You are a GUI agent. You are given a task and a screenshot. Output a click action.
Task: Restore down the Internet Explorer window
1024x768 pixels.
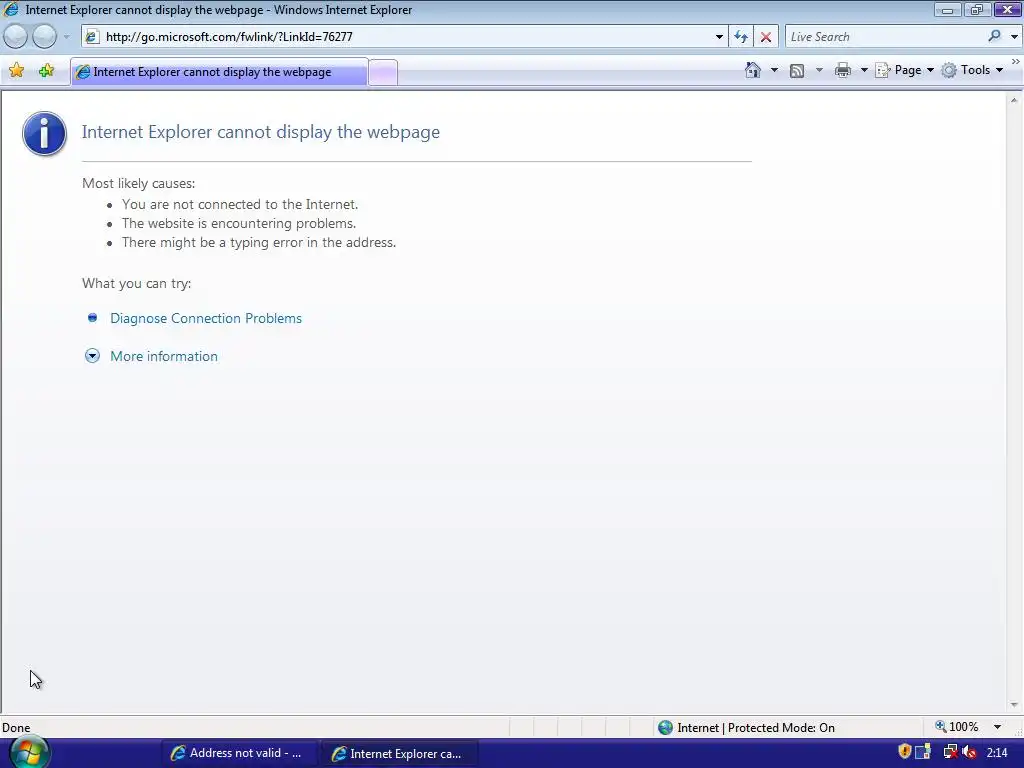[976, 10]
